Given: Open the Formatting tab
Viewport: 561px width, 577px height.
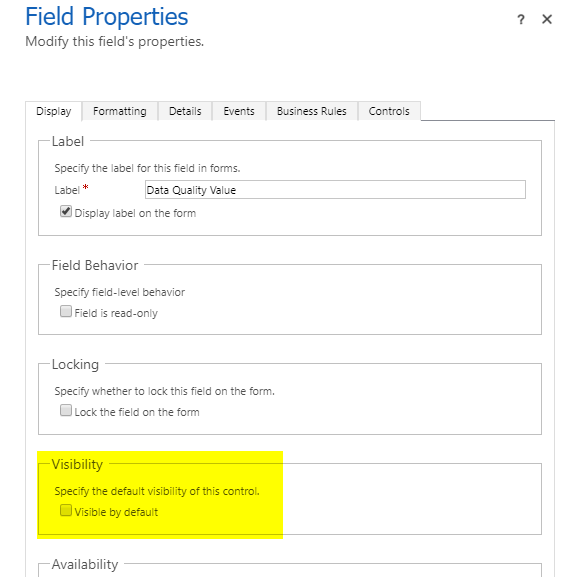Looking at the screenshot, I should click(120, 111).
